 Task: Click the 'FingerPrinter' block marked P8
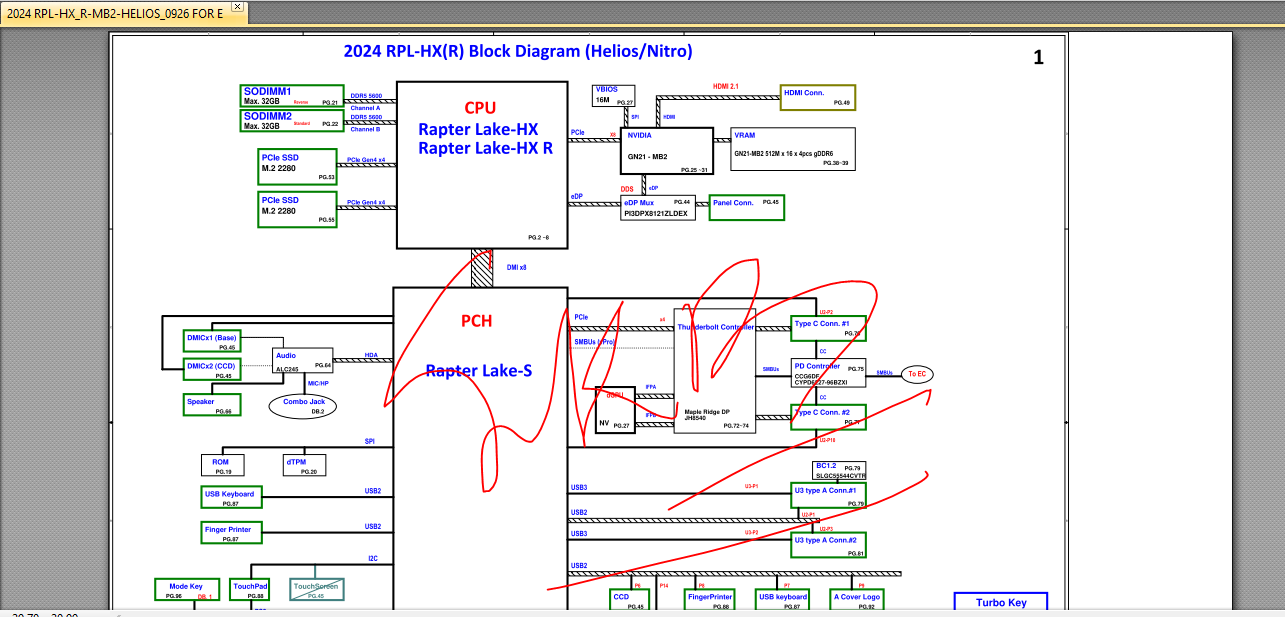click(x=710, y=601)
